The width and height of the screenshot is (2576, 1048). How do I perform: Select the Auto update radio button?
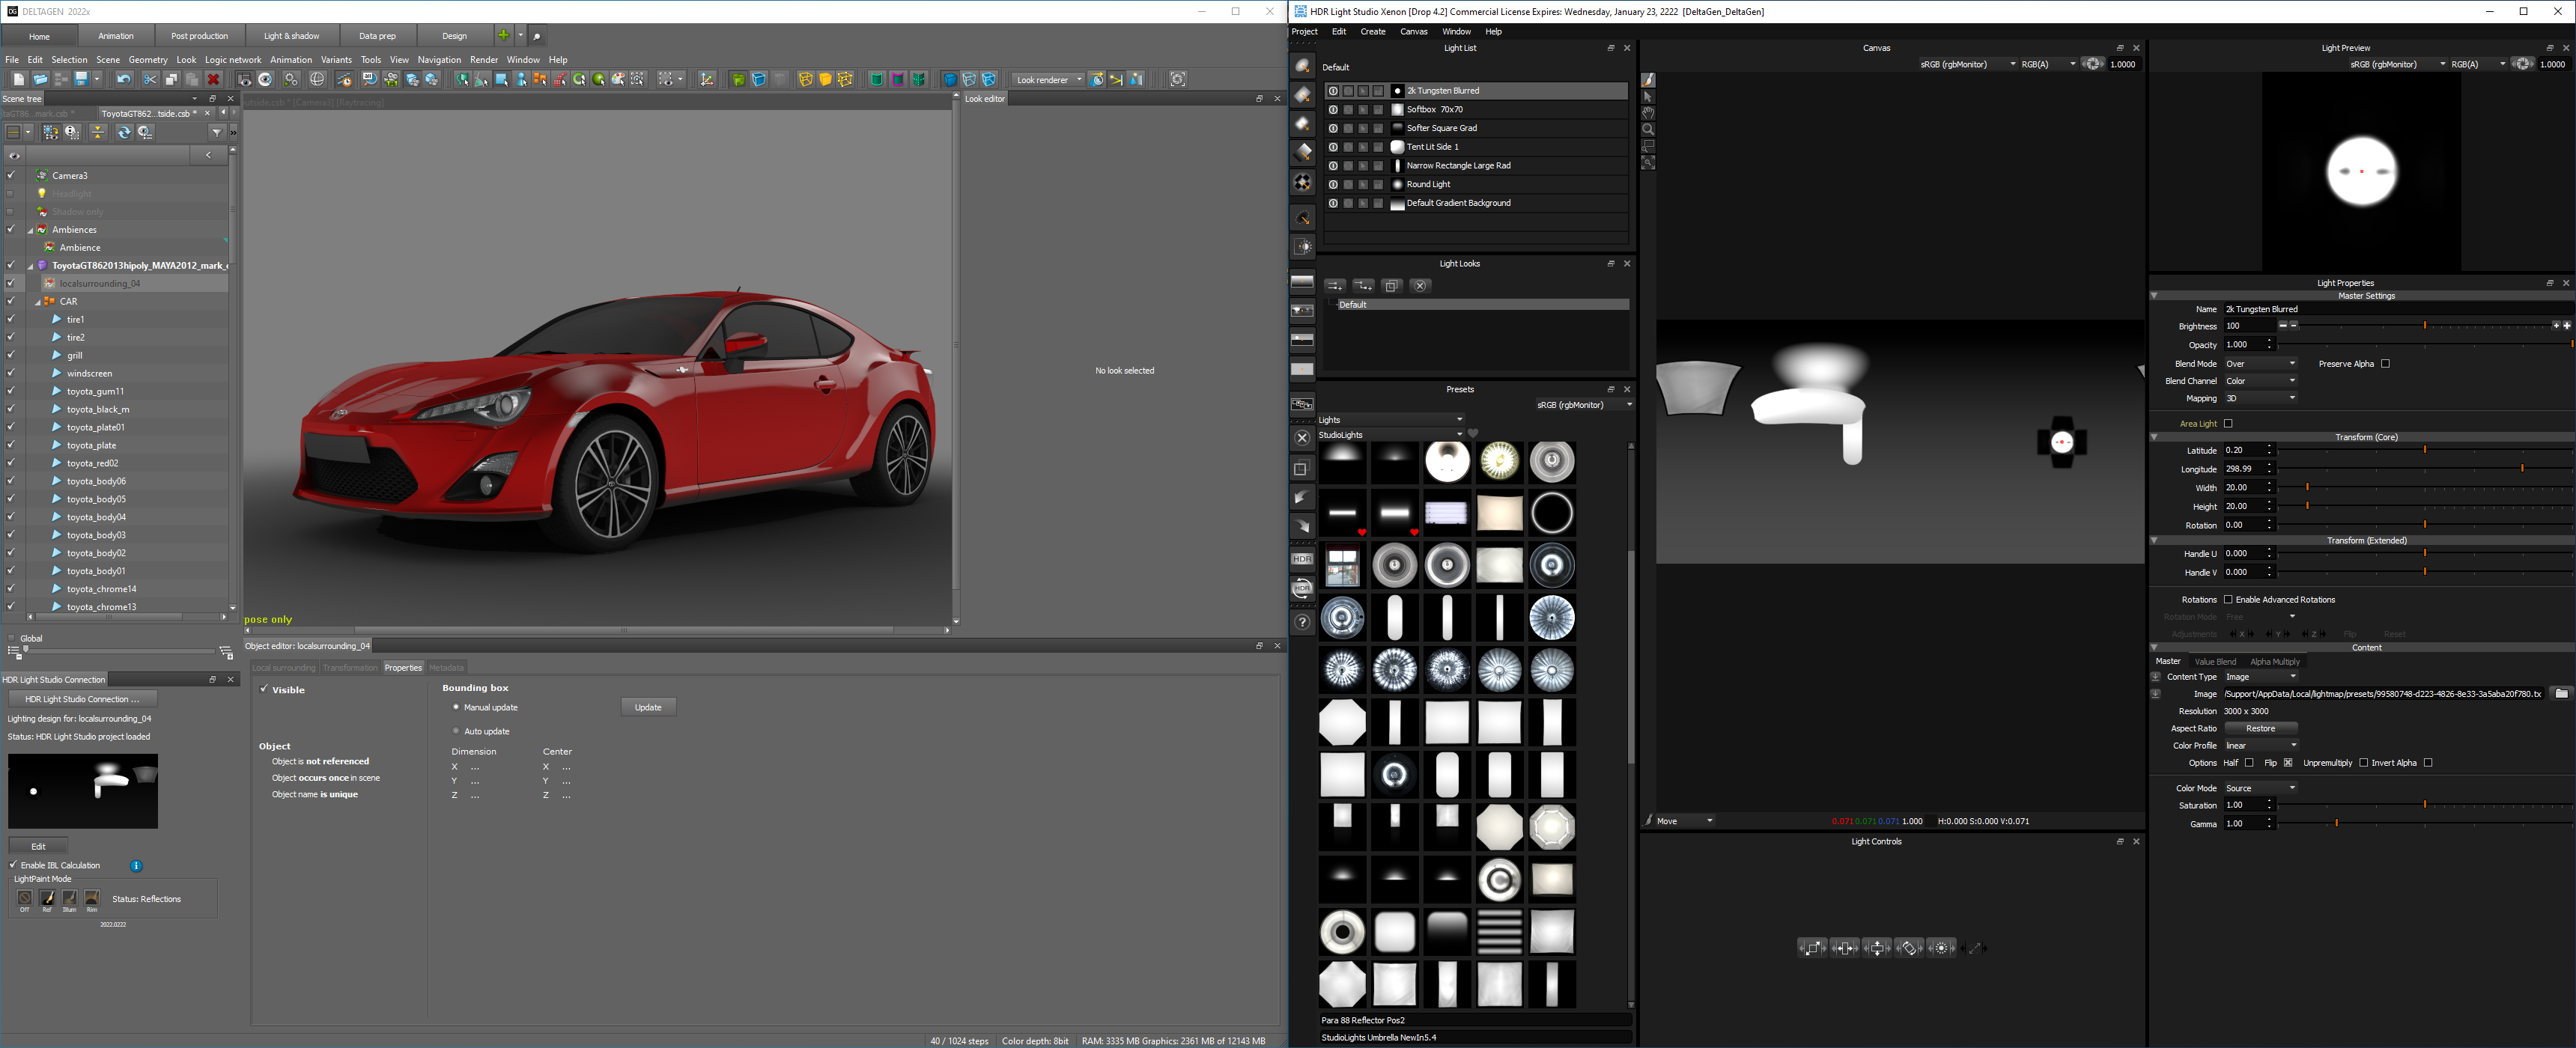pos(456,731)
